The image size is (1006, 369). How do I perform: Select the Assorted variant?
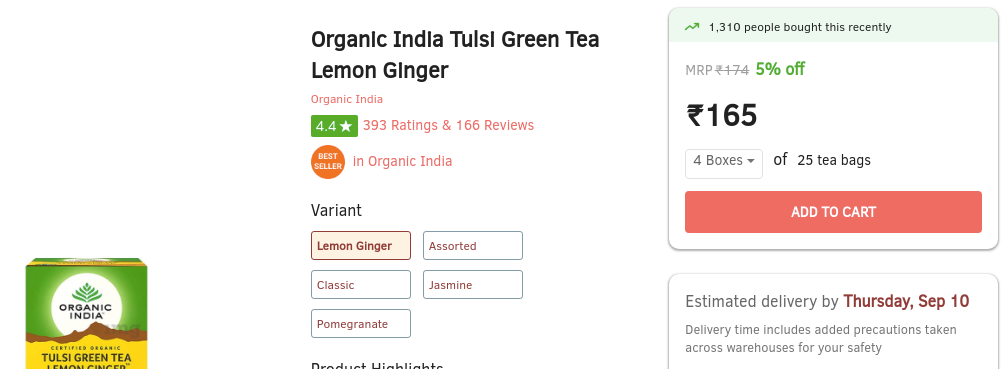[473, 246]
